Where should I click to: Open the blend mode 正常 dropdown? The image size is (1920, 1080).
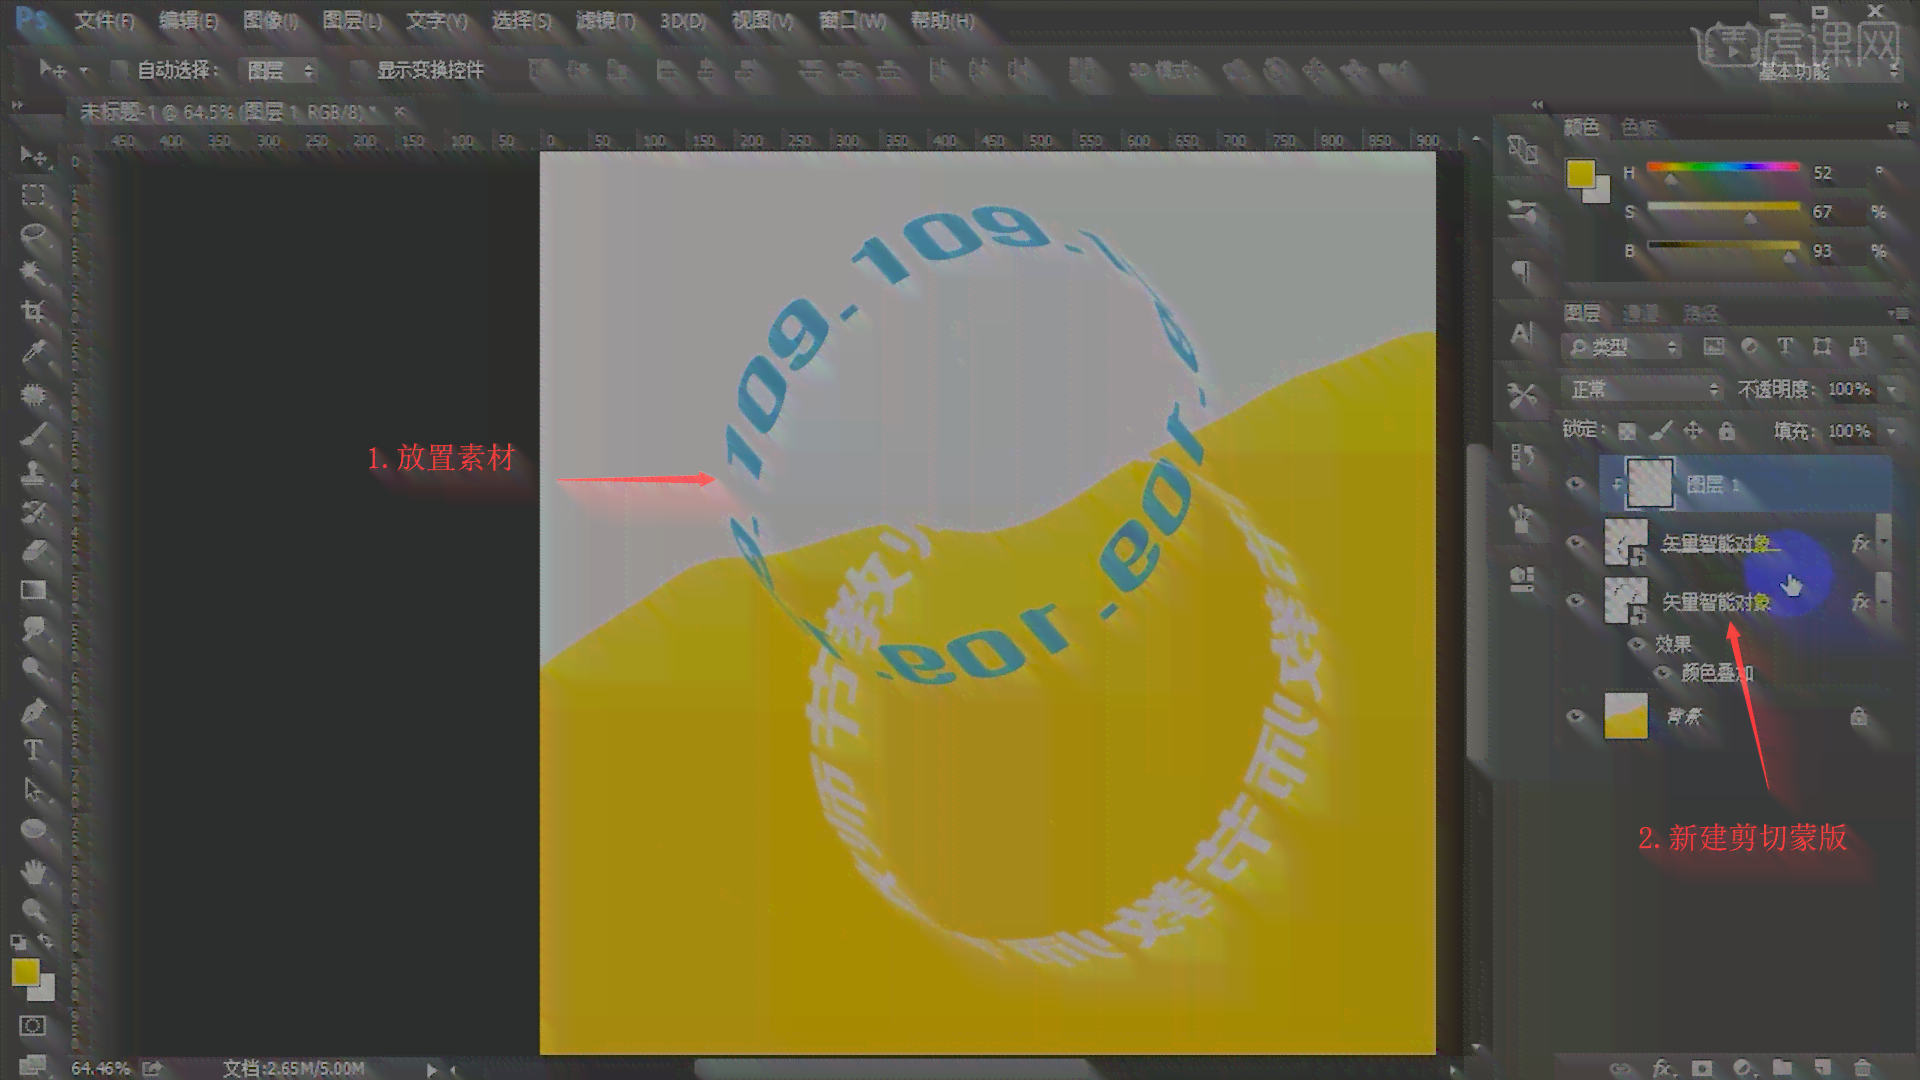tap(1642, 389)
